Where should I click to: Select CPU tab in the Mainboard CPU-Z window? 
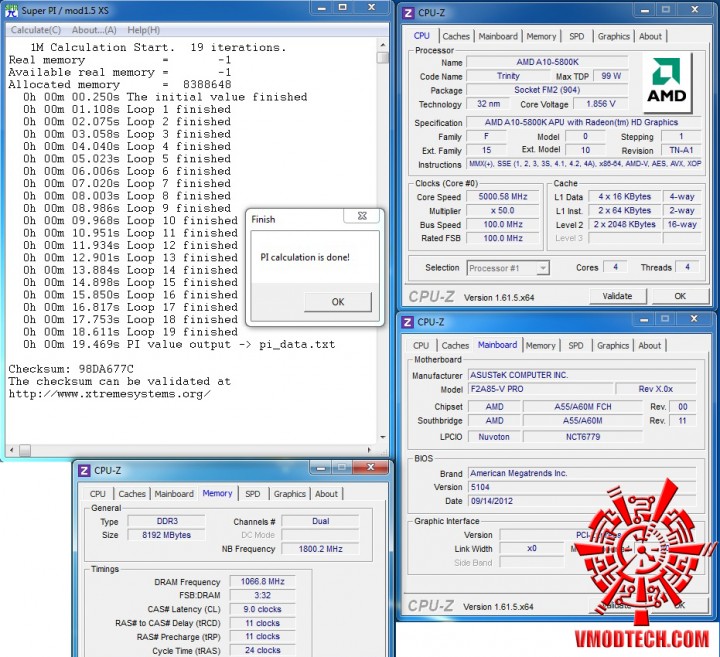(421, 345)
